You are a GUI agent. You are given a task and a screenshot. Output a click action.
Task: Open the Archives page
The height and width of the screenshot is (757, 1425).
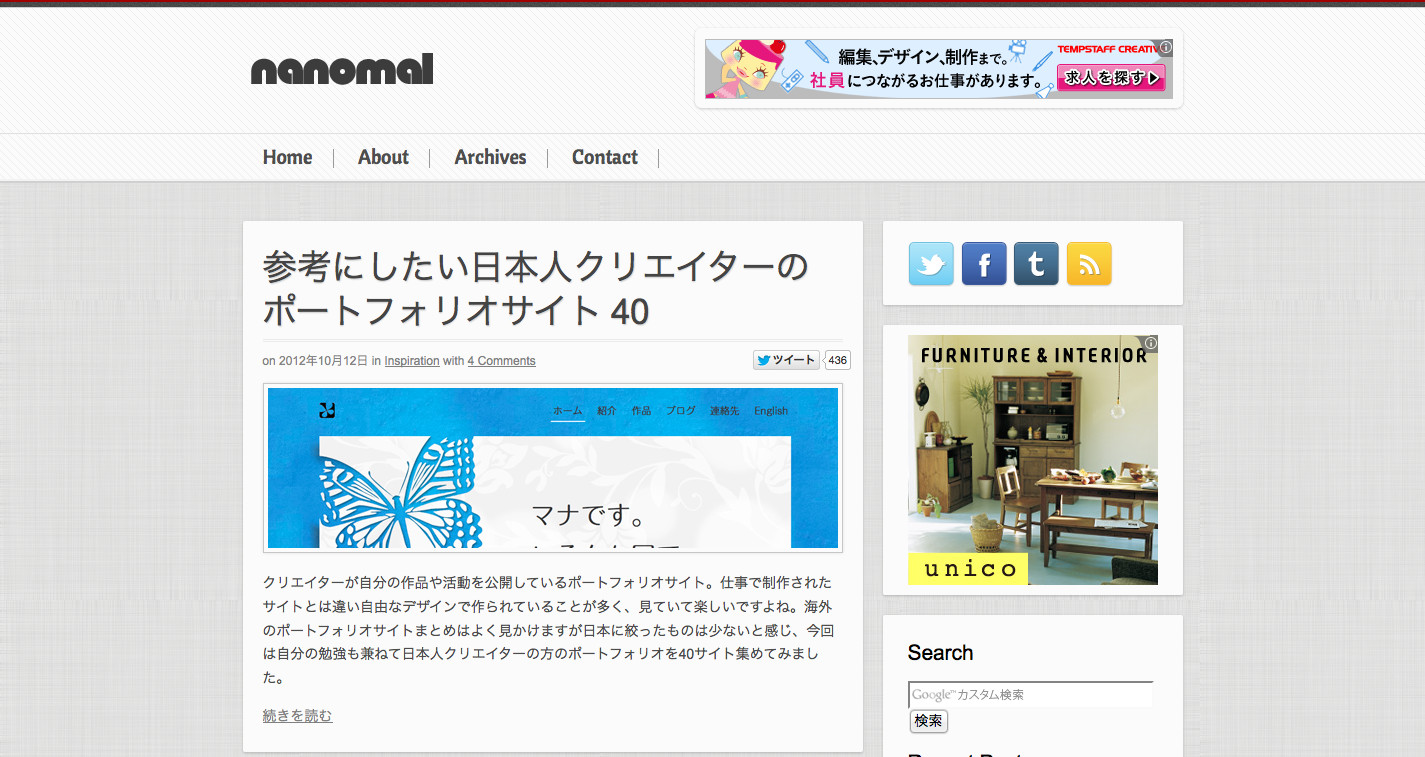click(490, 157)
